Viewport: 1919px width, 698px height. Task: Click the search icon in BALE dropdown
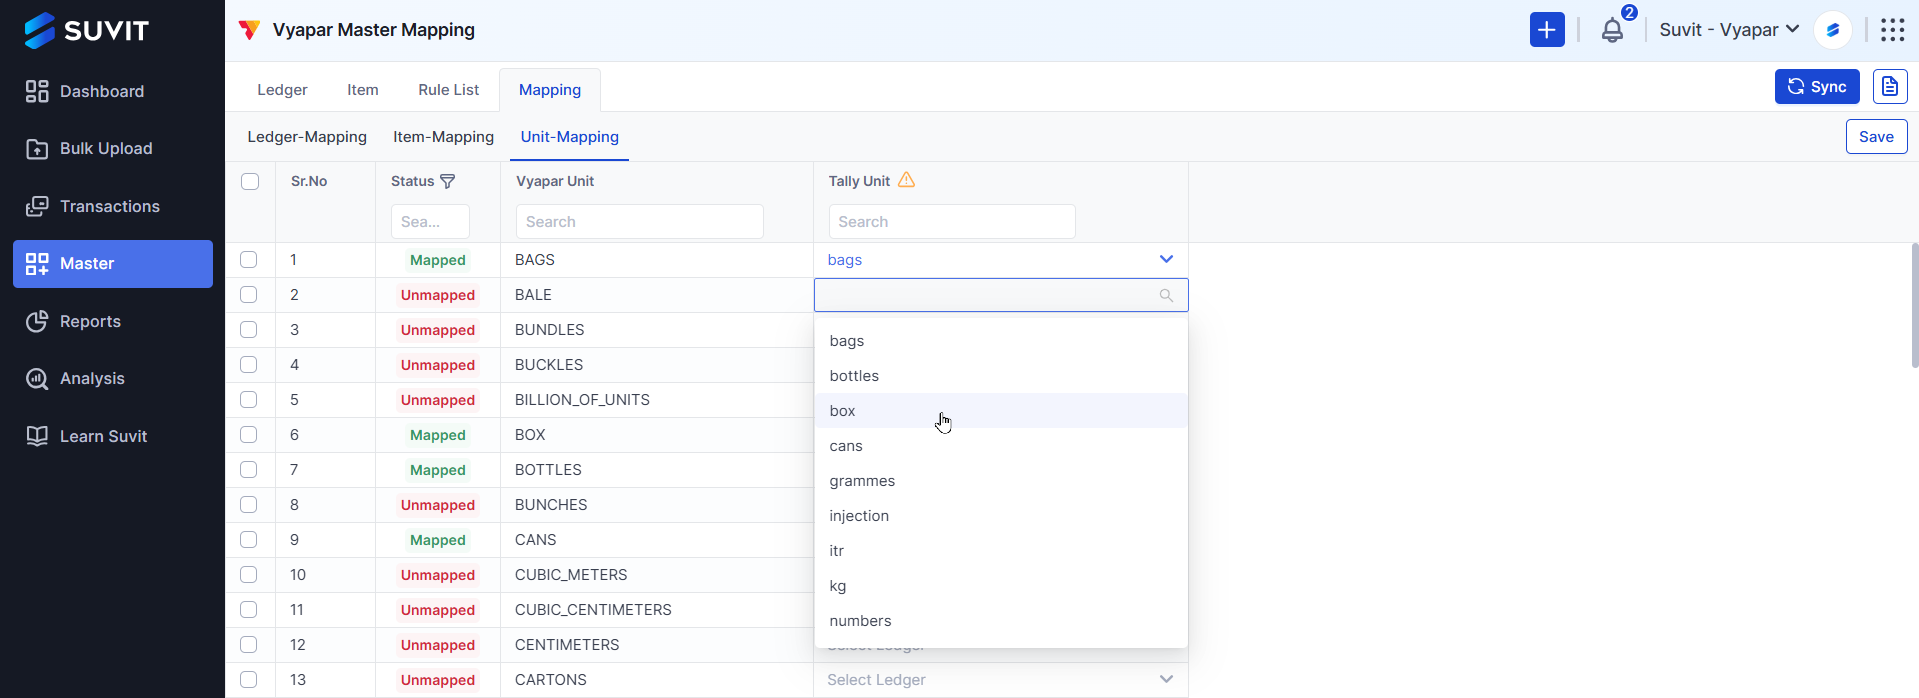[x=1166, y=295]
